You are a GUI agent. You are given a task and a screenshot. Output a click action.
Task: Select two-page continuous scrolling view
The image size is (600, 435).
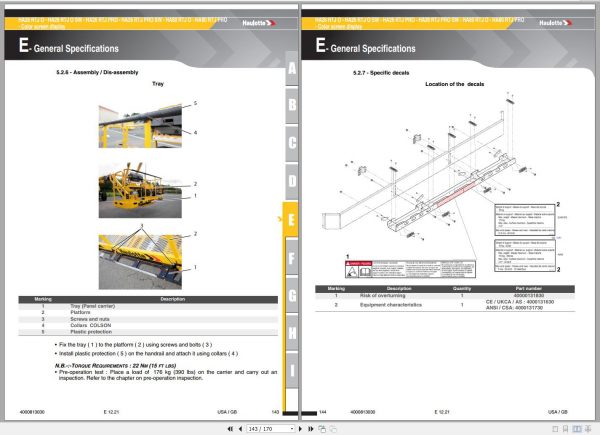pos(588,429)
